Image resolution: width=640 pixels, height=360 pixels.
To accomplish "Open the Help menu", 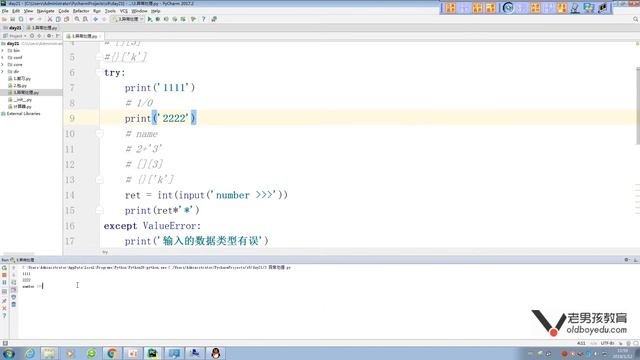I will [156, 11].
